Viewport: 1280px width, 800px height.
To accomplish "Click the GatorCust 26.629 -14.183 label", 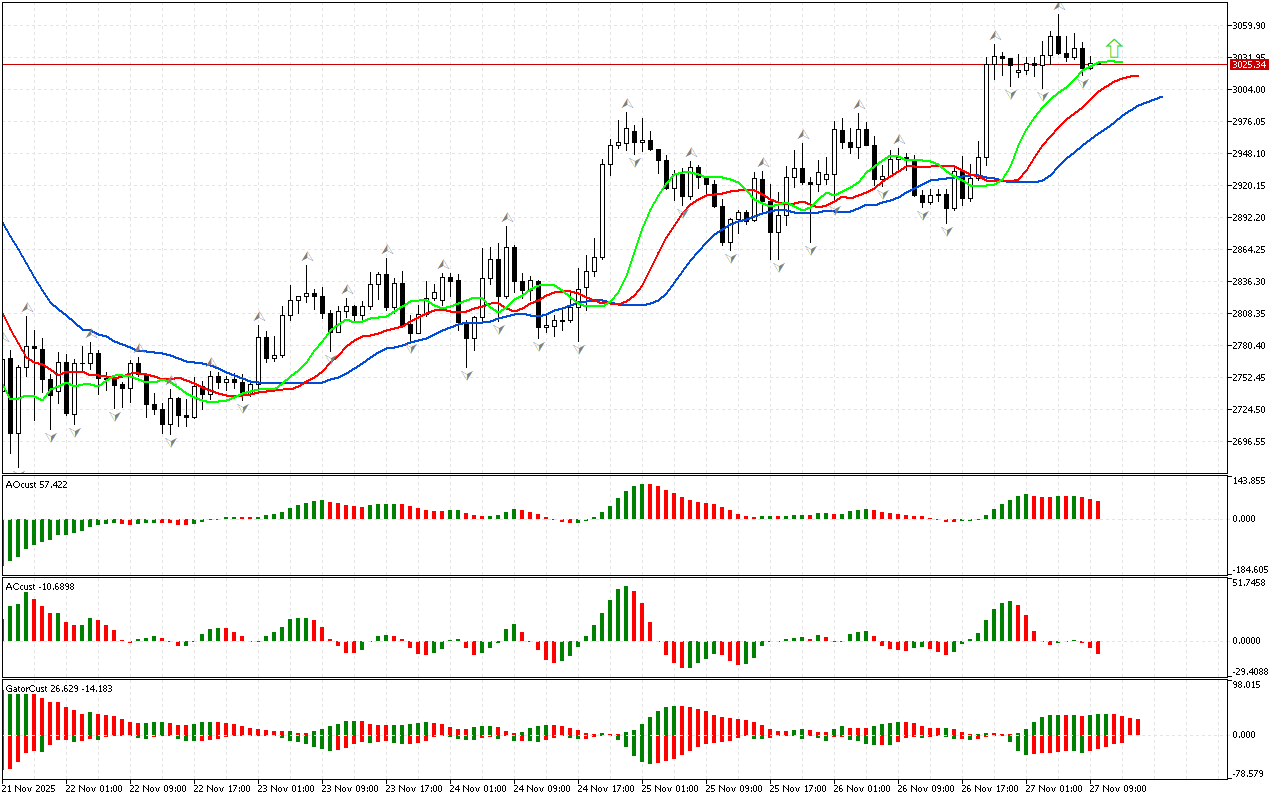I will [57, 688].
